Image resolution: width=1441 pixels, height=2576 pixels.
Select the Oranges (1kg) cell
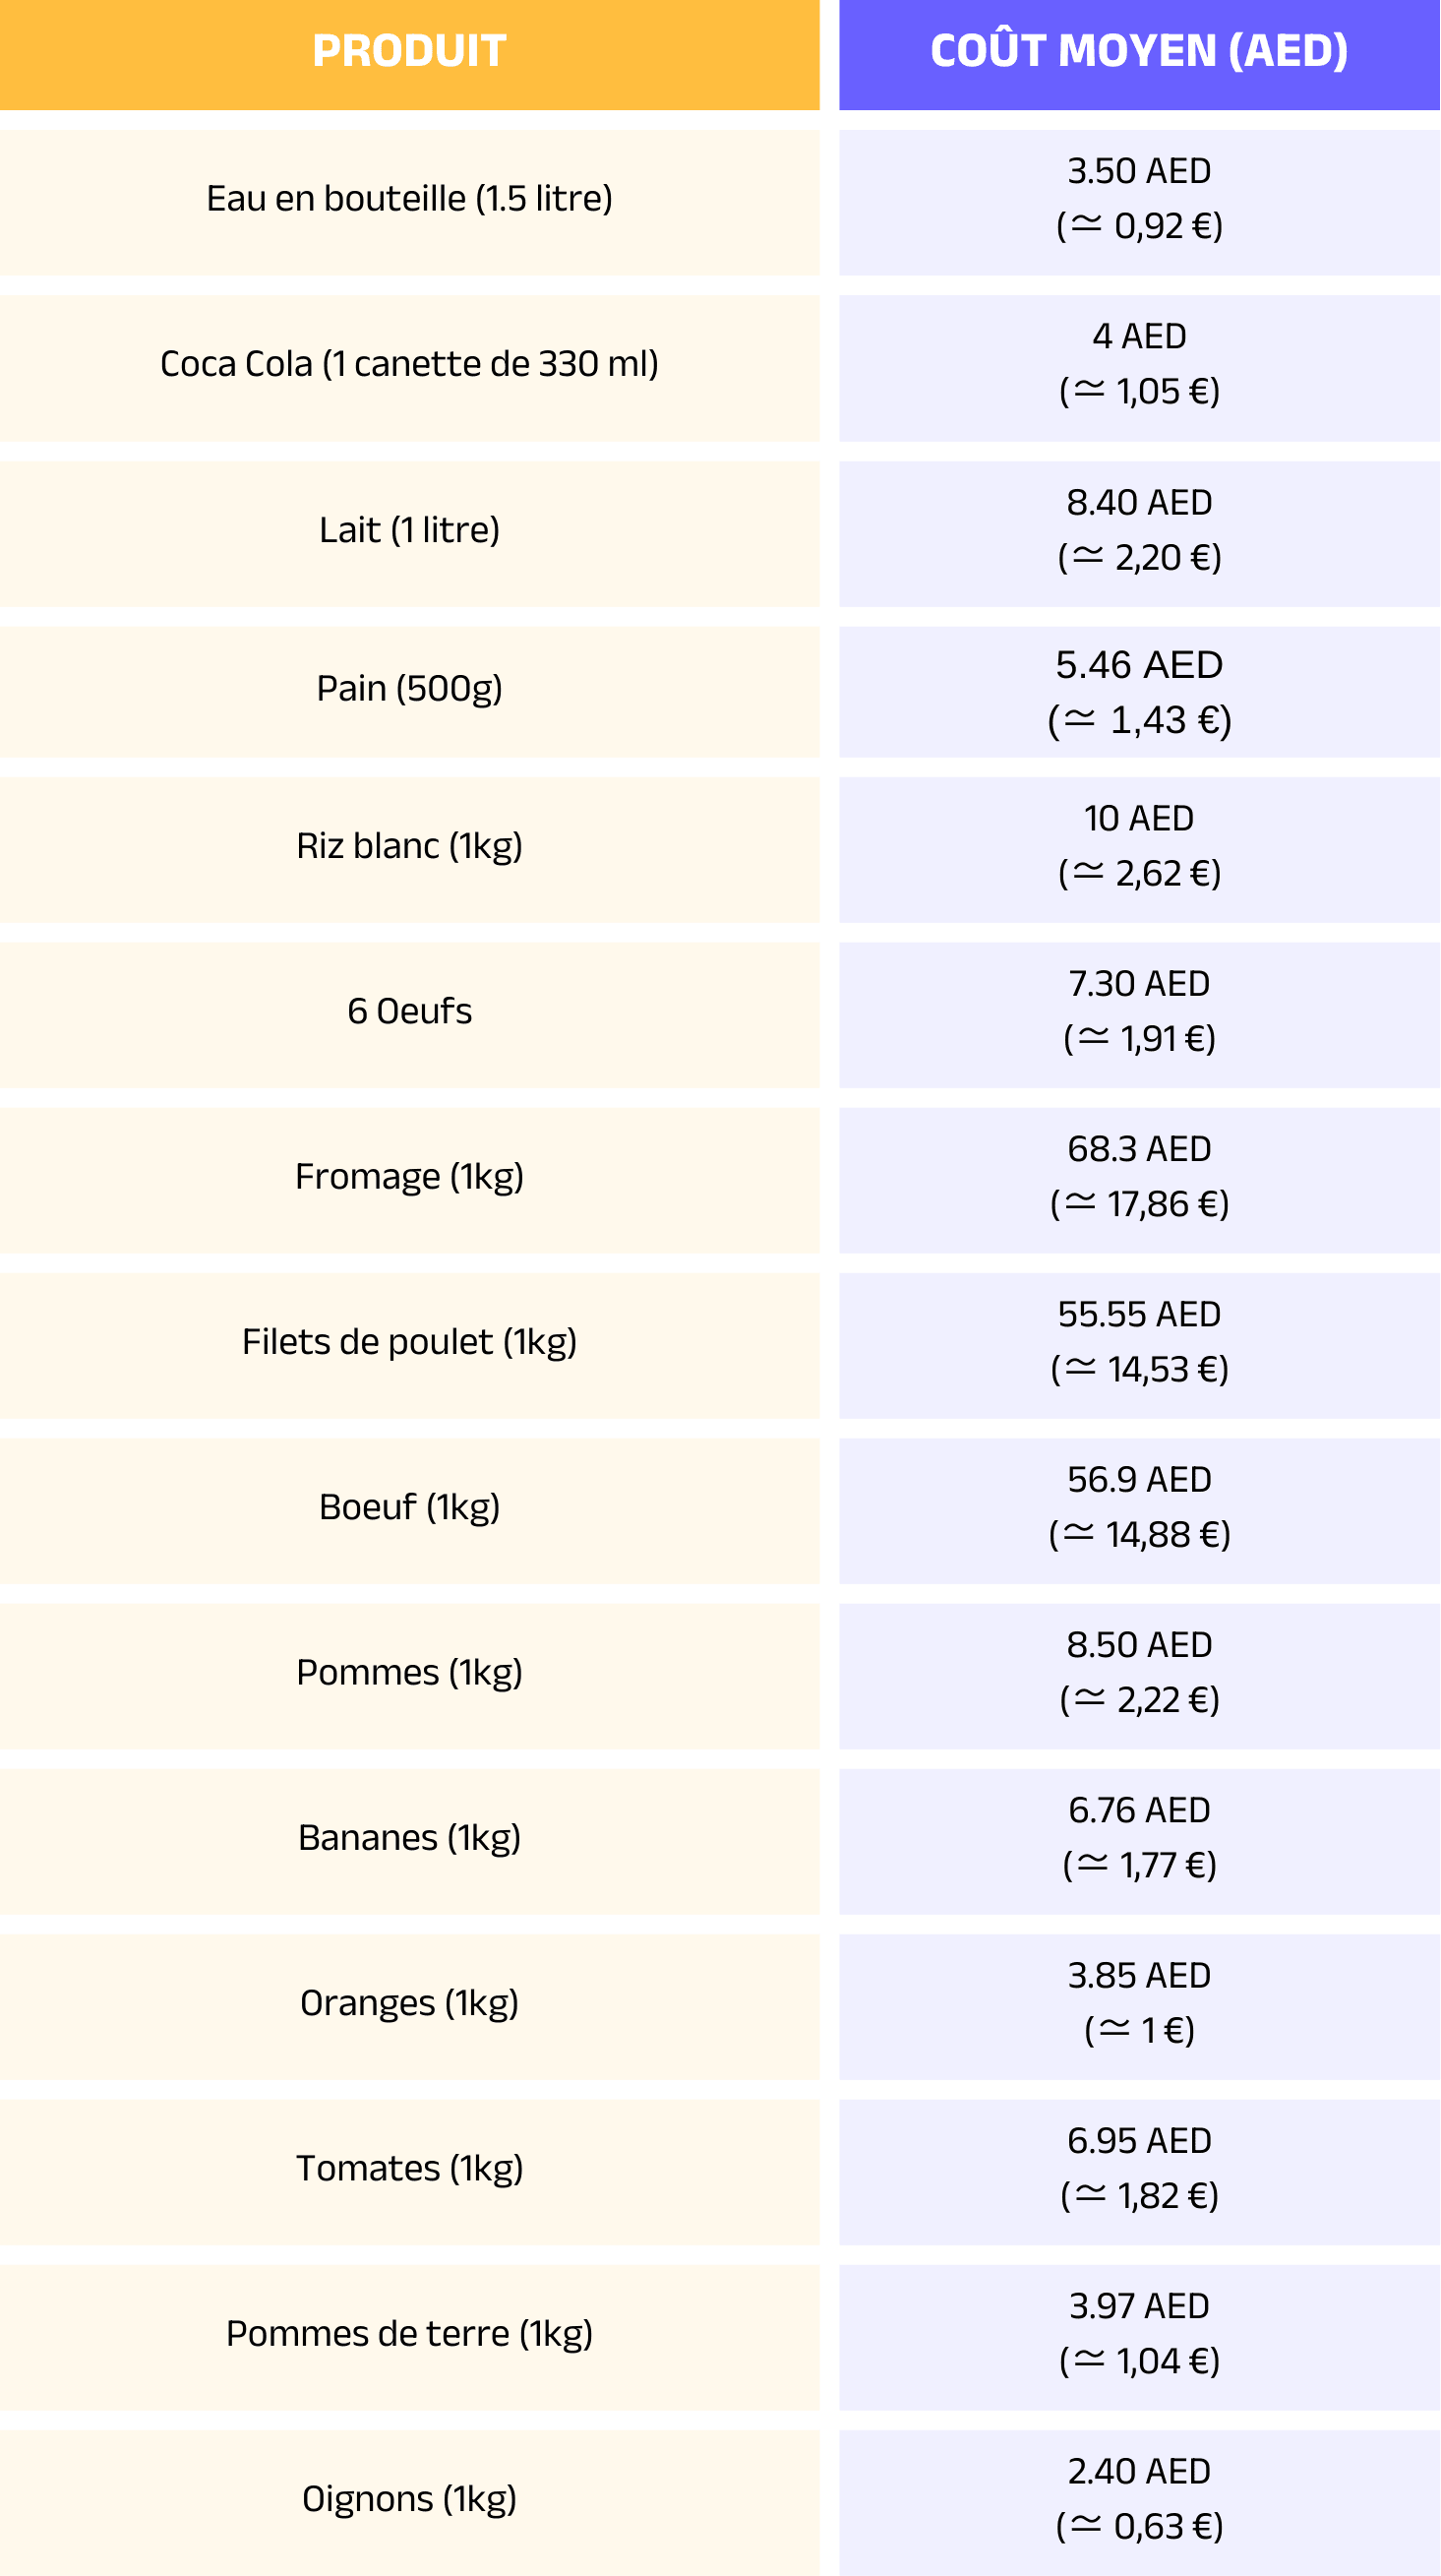coord(409,2003)
